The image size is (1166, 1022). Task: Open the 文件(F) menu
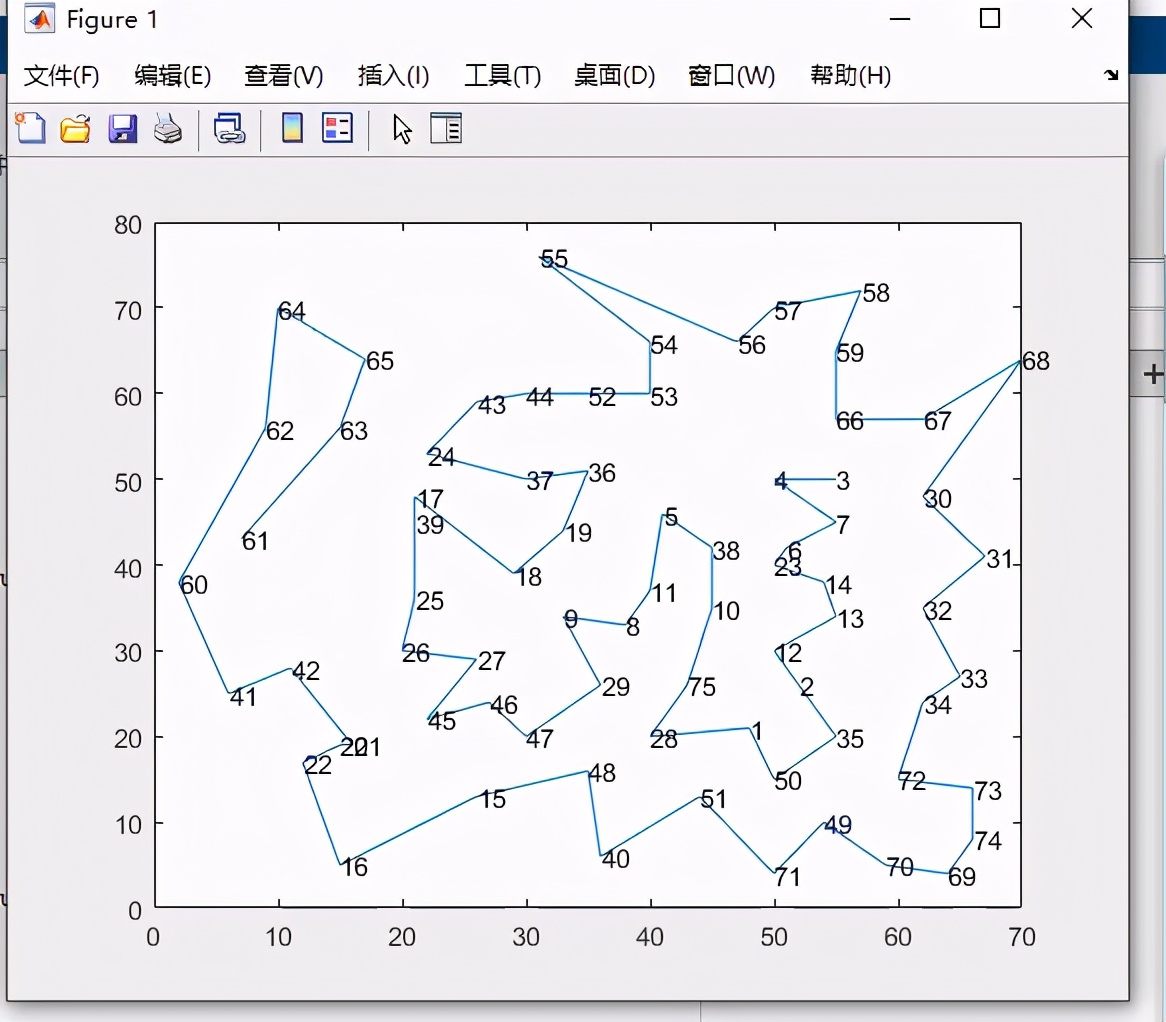62,76
